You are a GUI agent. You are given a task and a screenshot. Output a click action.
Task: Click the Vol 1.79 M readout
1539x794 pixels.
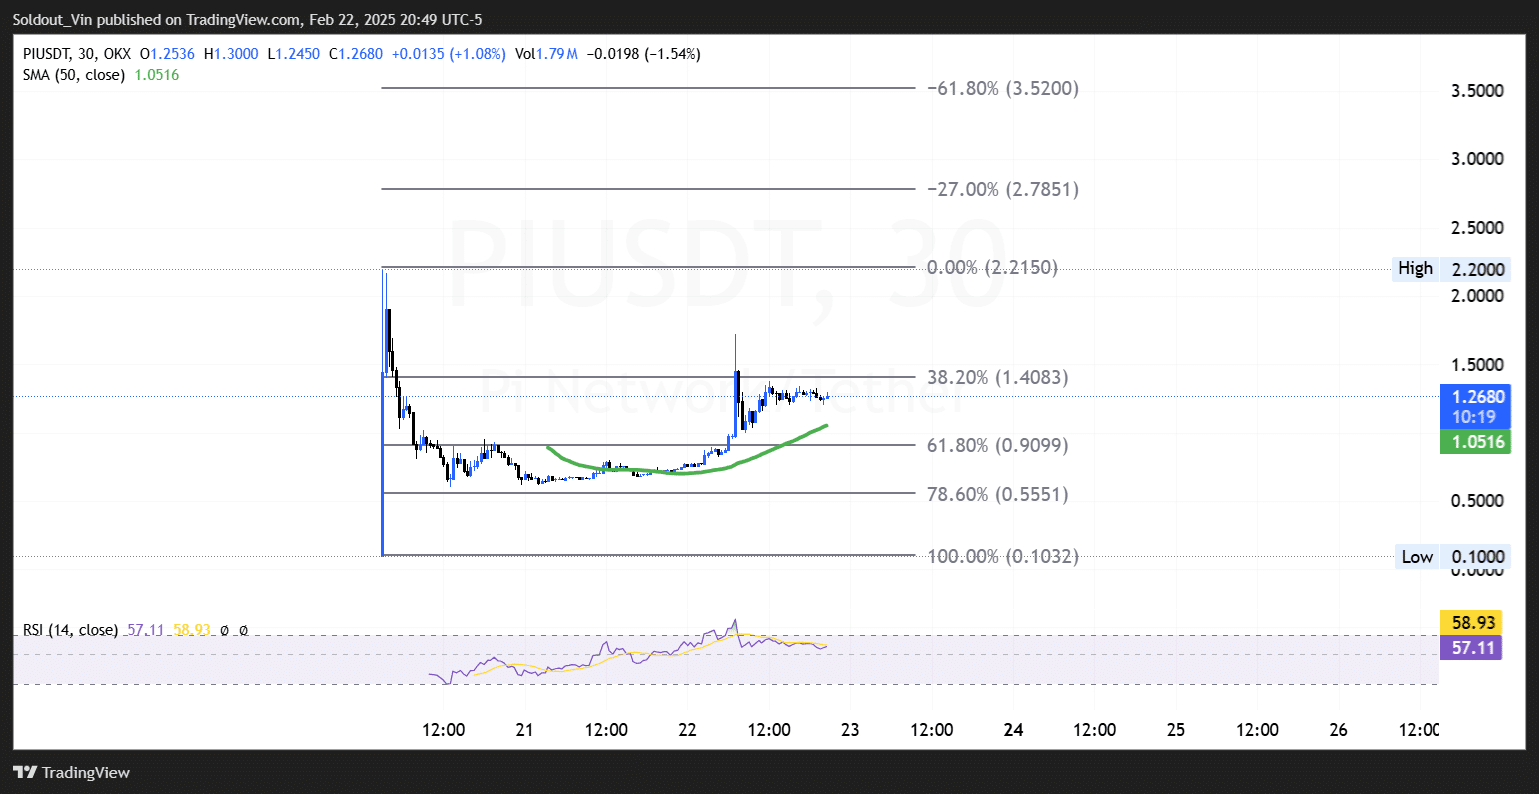[546, 54]
